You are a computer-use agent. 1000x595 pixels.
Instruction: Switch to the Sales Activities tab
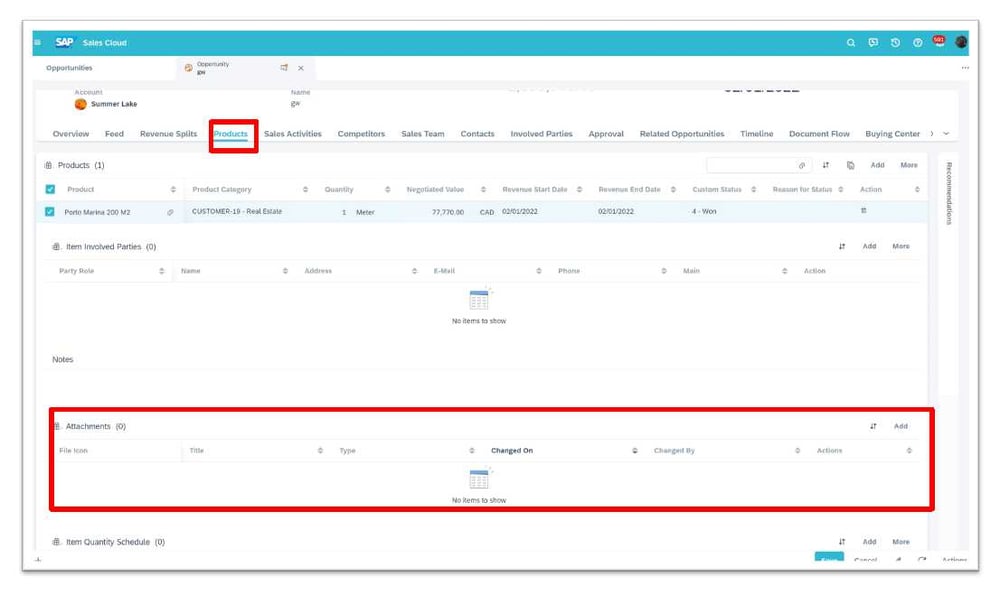pyautogui.click(x=293, y=134)
